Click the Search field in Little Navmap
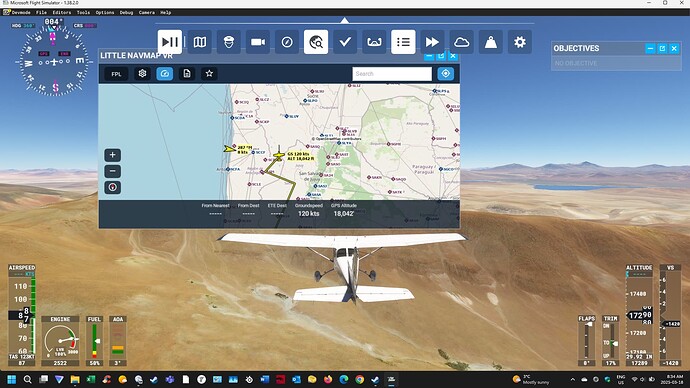 point(392,74)
